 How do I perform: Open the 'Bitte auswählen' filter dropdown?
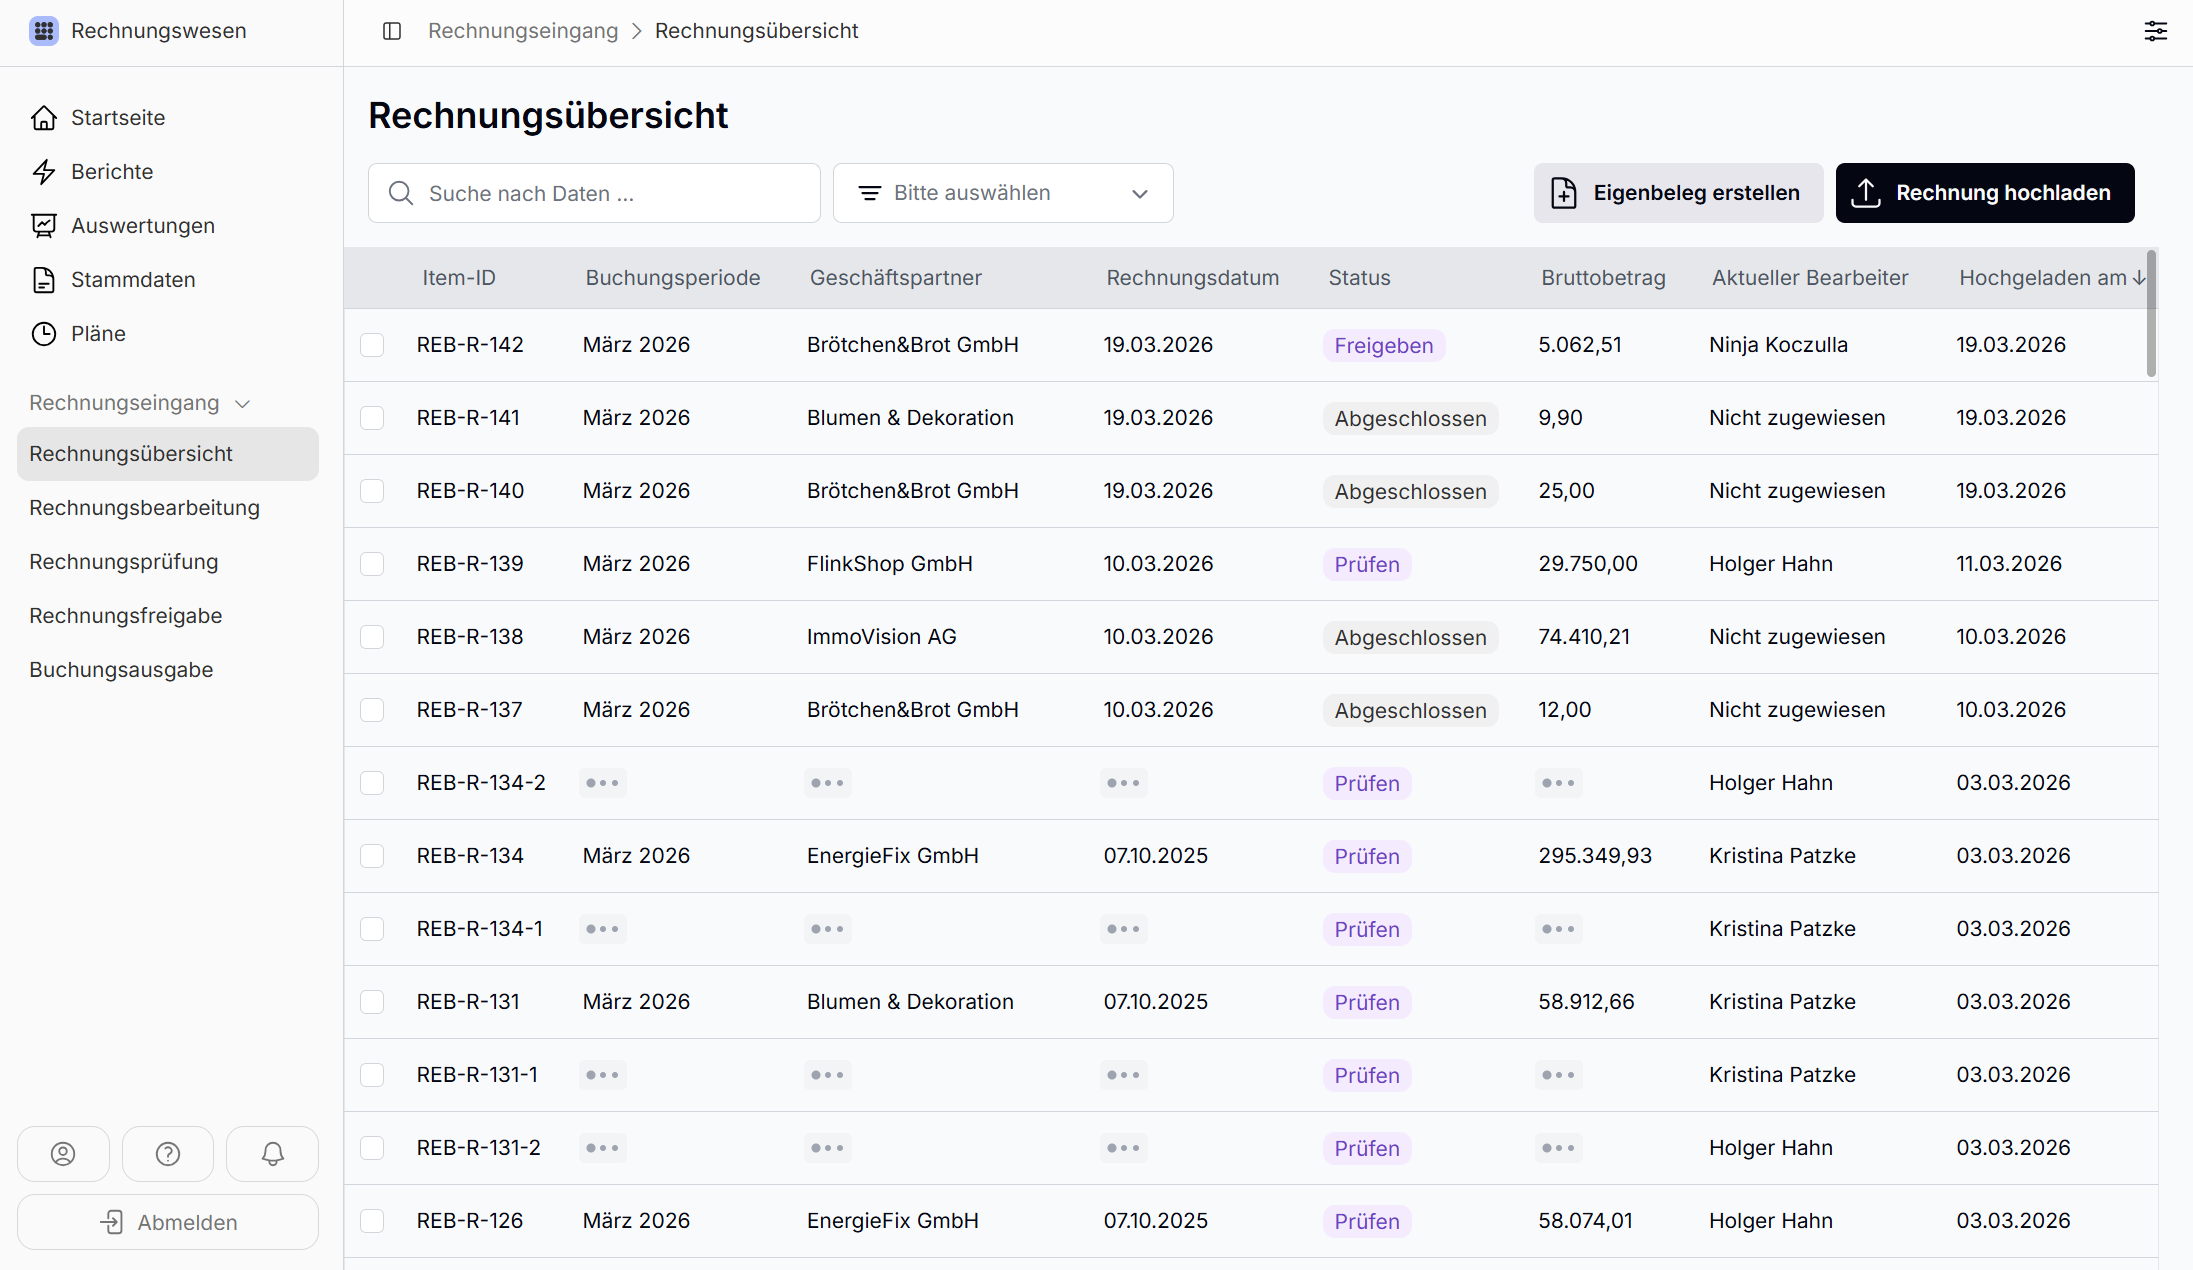click(1003, 193)
